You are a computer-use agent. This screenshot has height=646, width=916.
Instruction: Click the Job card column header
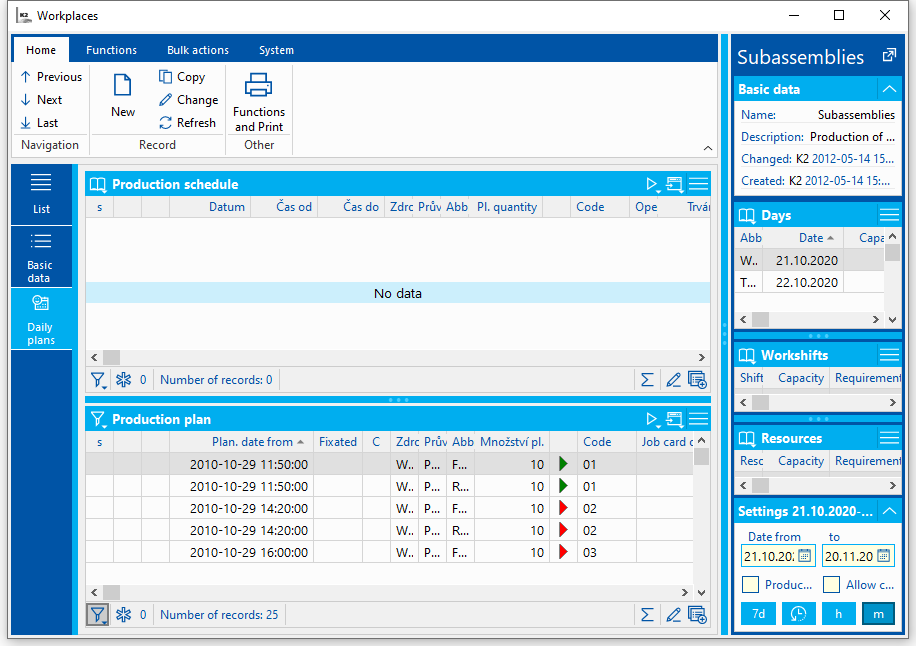[x=665, y=442]
